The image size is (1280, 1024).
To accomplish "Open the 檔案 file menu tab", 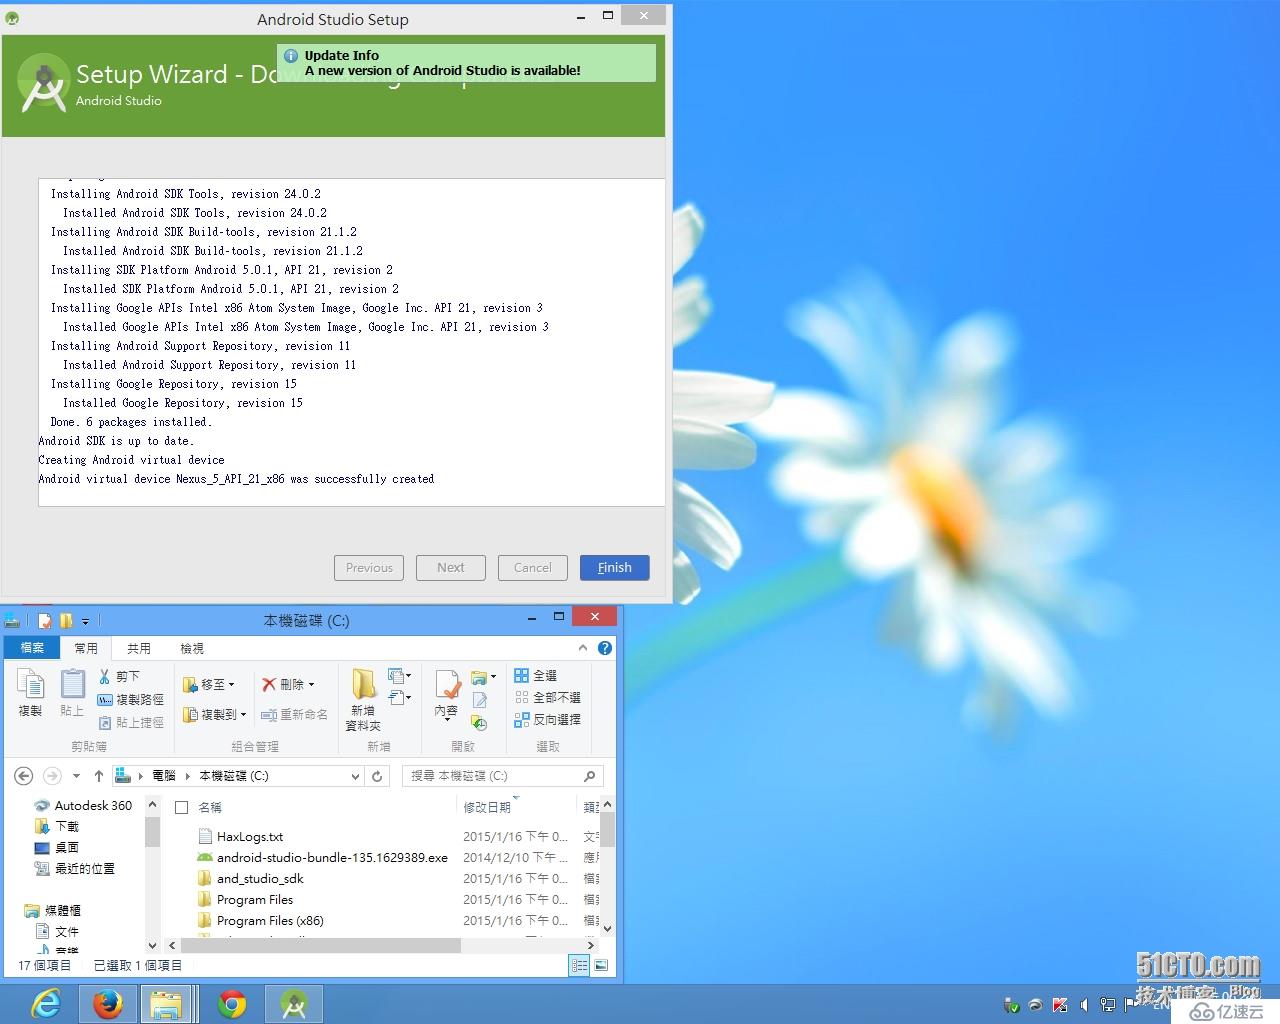I will point(32,648).
